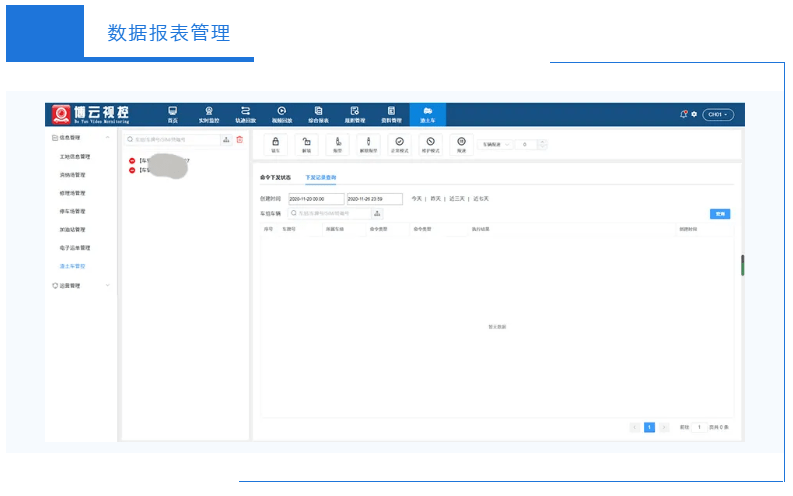Go to the previous page arrow
This screenshot has height=496, width=793.
tap(635, 428)
